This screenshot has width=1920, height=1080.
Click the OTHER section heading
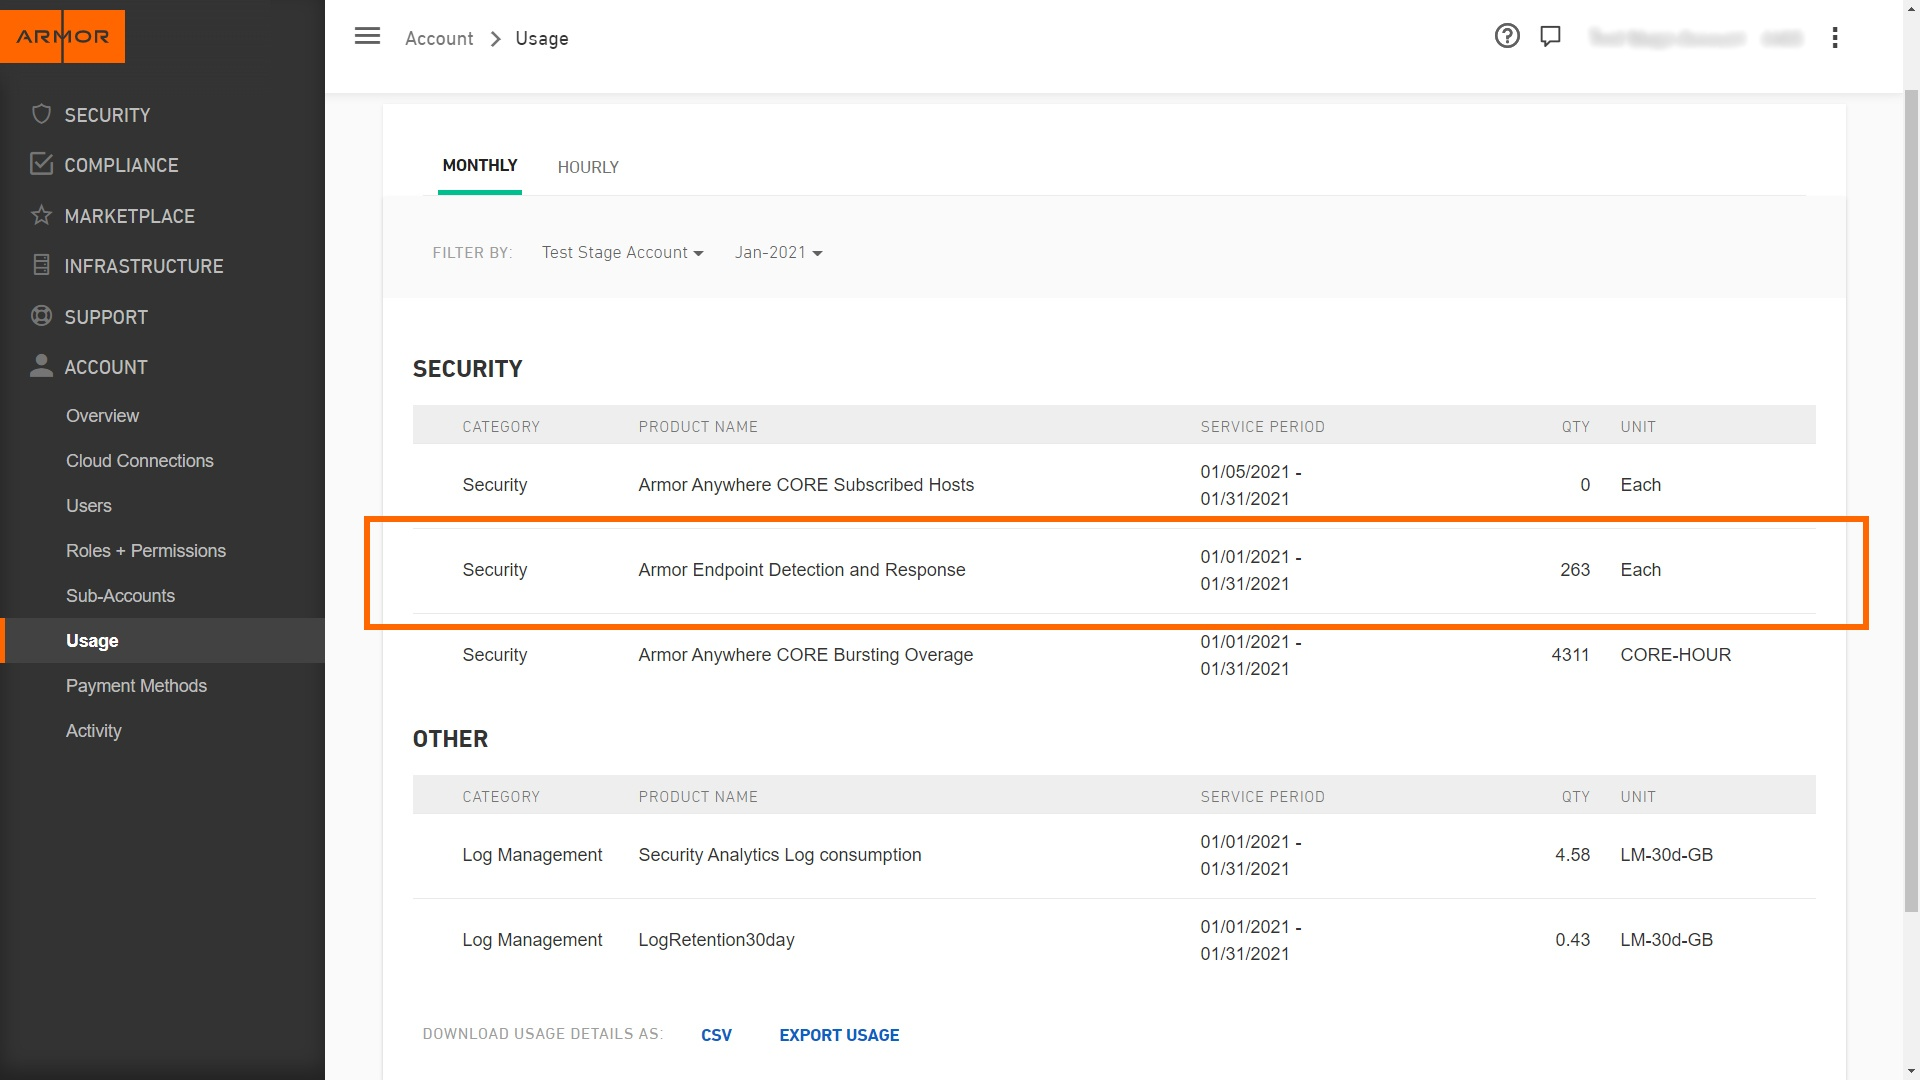(450, 739)
